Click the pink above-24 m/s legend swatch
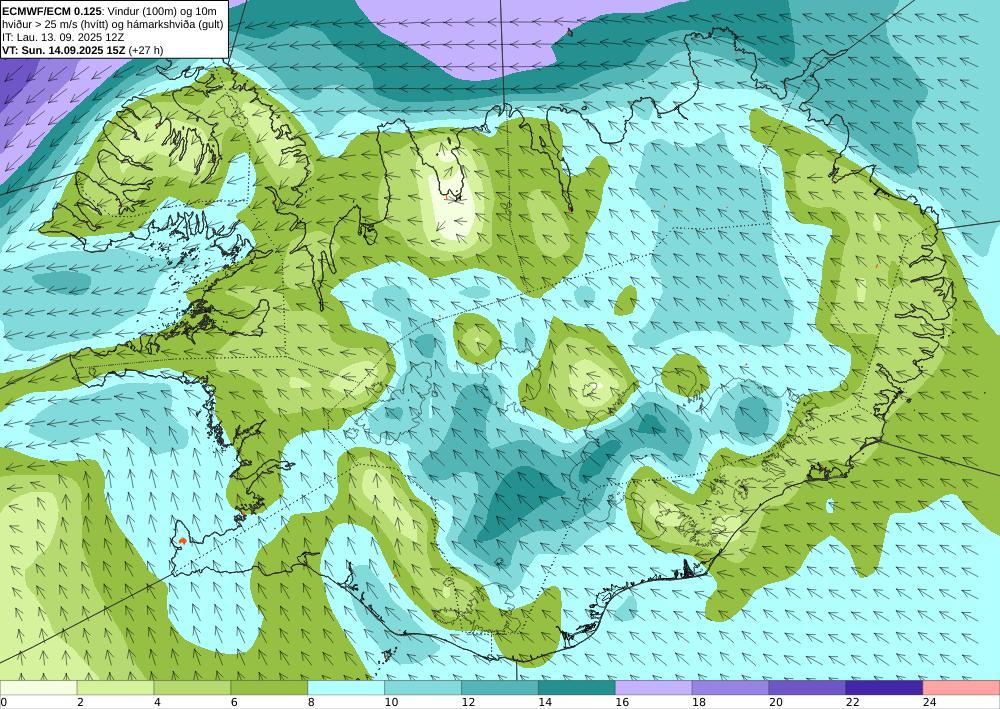Viewport: 1000px width, 709px height. tap(962, 688)
